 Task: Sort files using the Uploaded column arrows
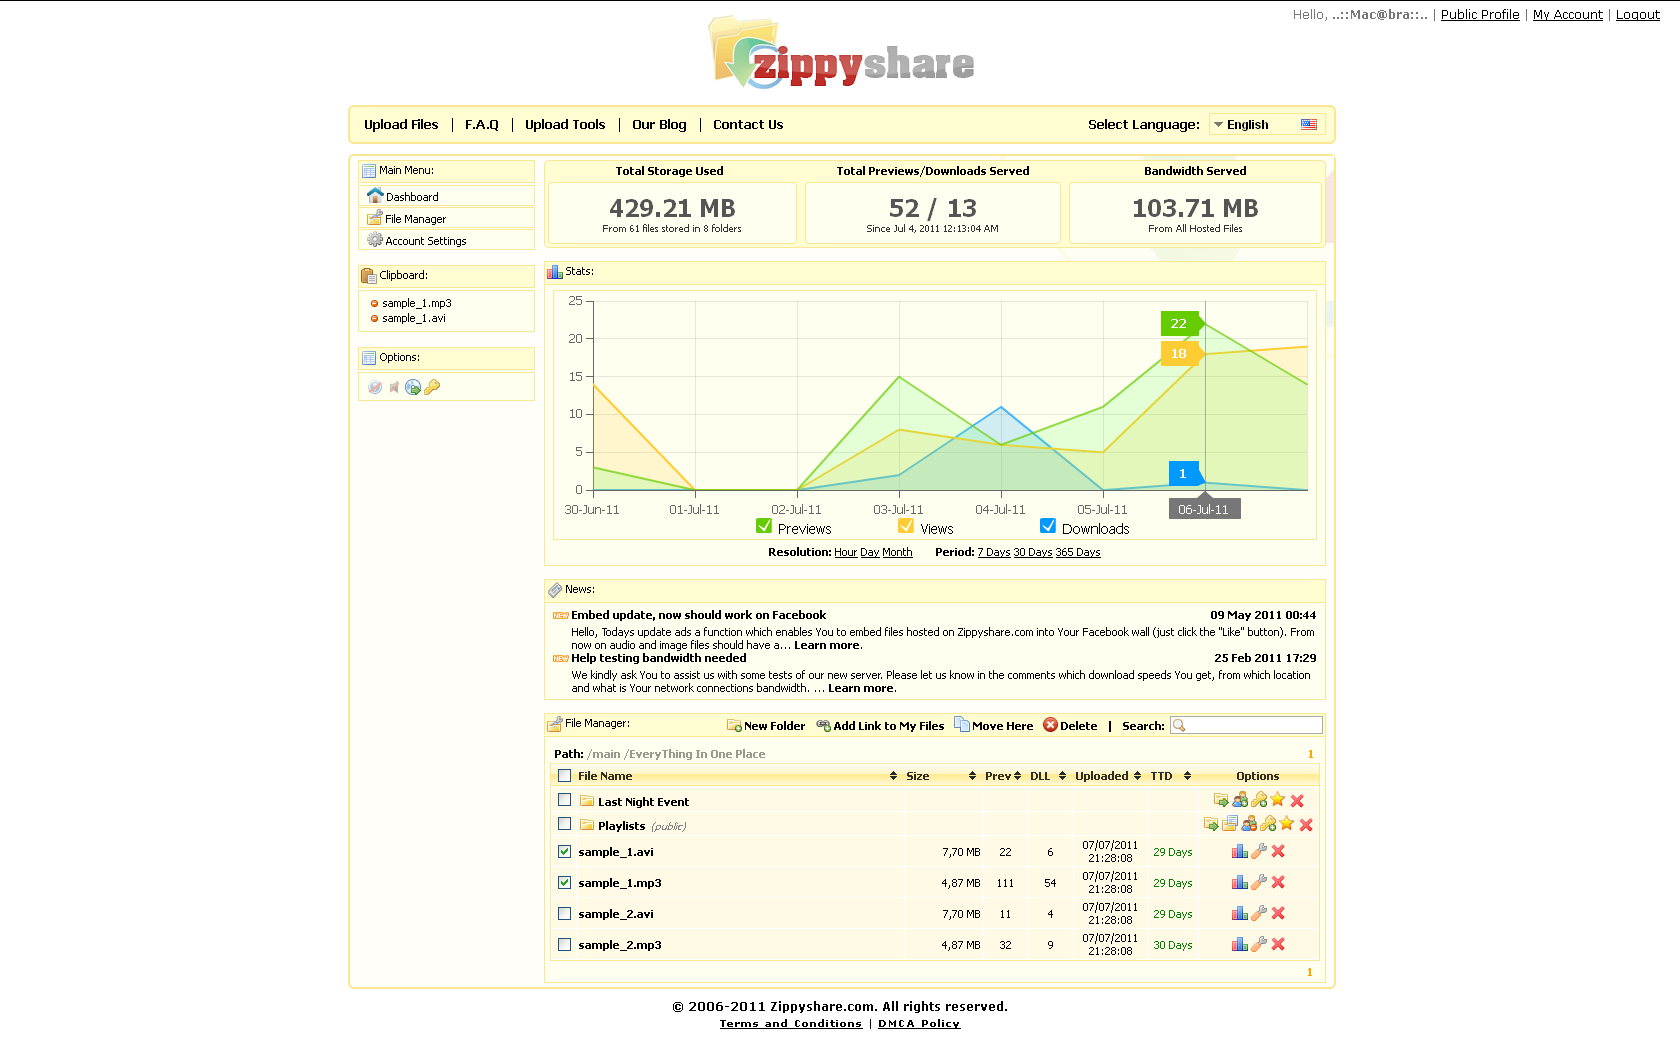point(1137,776)
